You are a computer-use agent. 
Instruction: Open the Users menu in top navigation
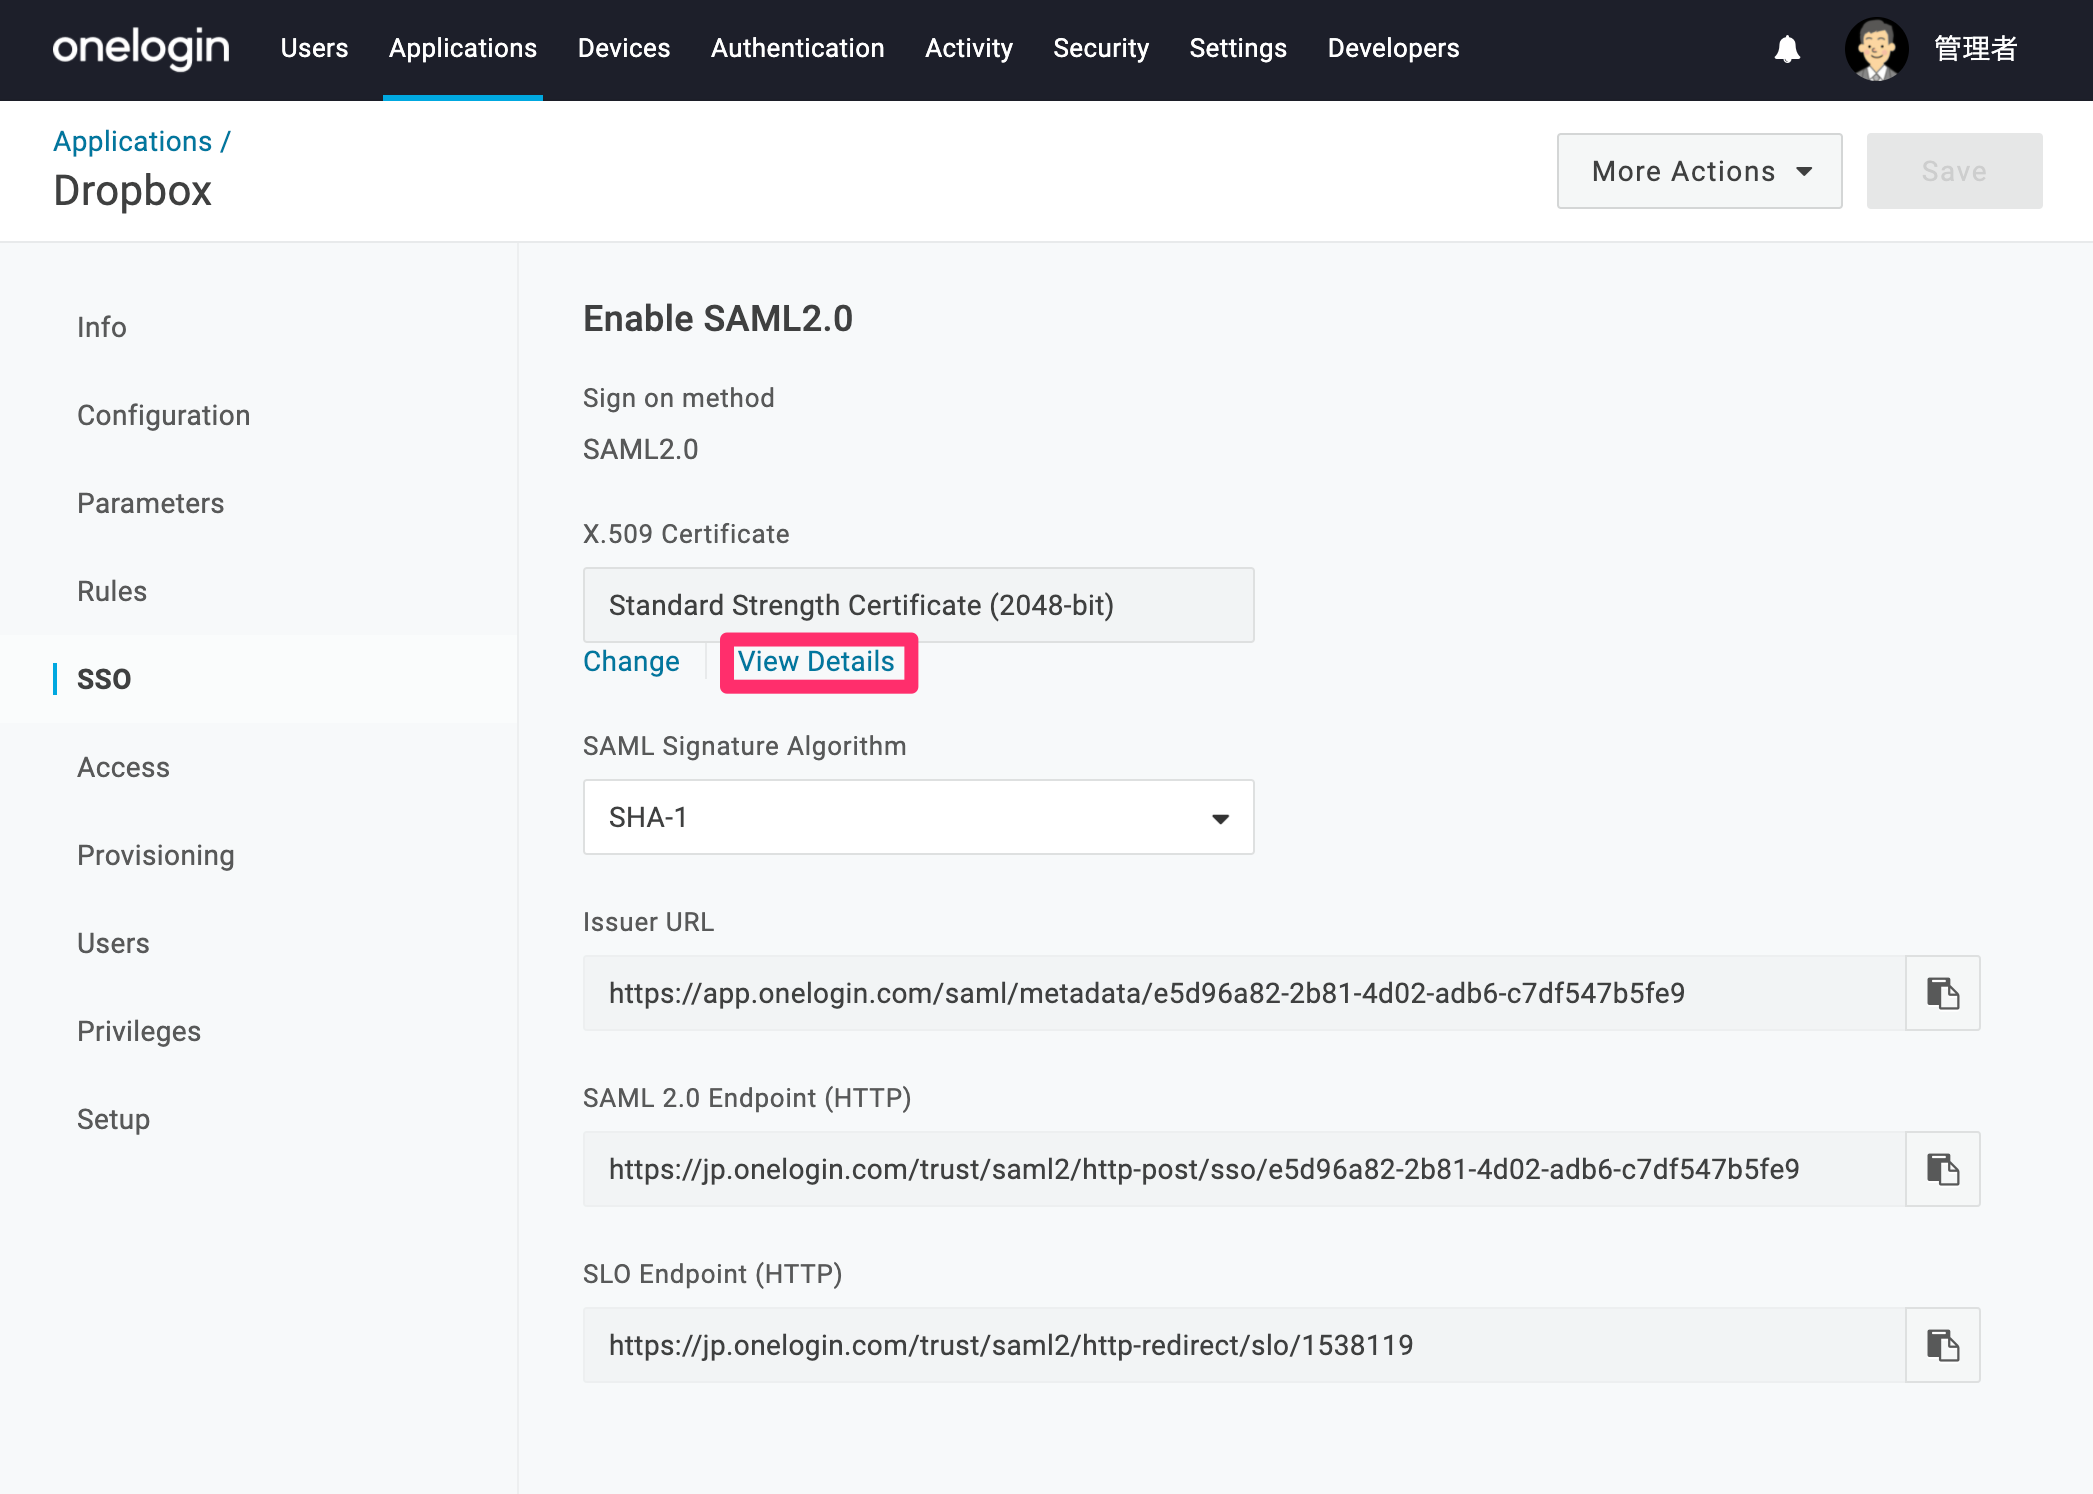[314, 48]
